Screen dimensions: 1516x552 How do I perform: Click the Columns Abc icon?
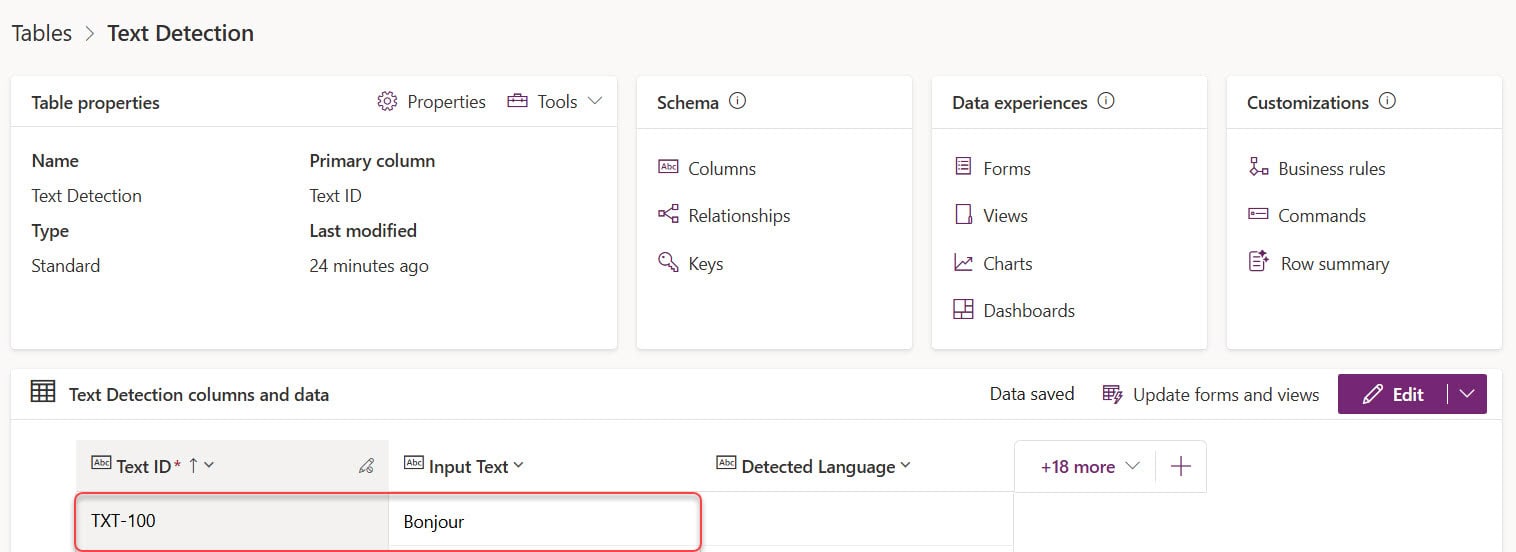tap(668, 167)
